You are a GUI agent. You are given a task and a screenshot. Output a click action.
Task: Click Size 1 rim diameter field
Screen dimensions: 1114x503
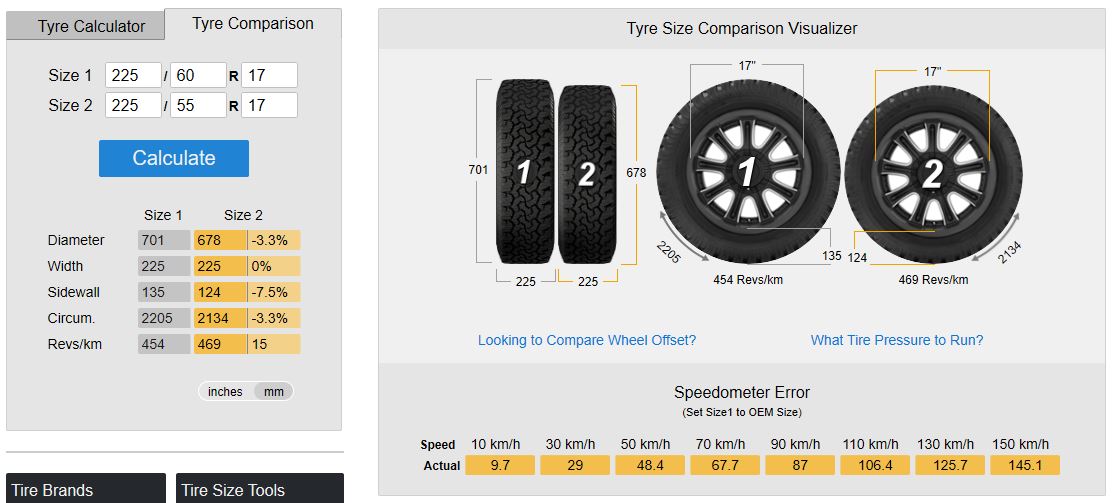click(x=269, y=75)
